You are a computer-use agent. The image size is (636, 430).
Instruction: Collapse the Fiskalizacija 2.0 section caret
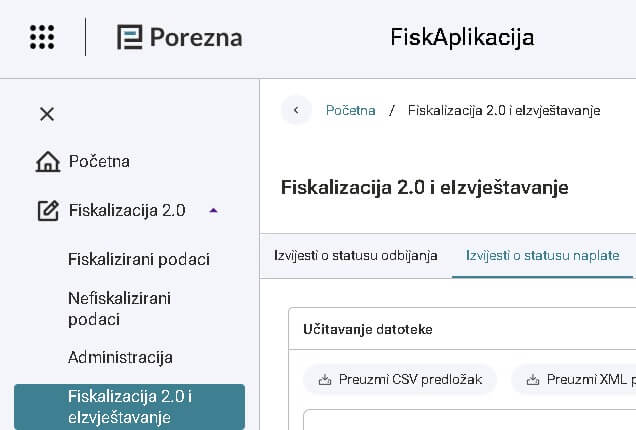pyautogui.click(x=212, y=211)
